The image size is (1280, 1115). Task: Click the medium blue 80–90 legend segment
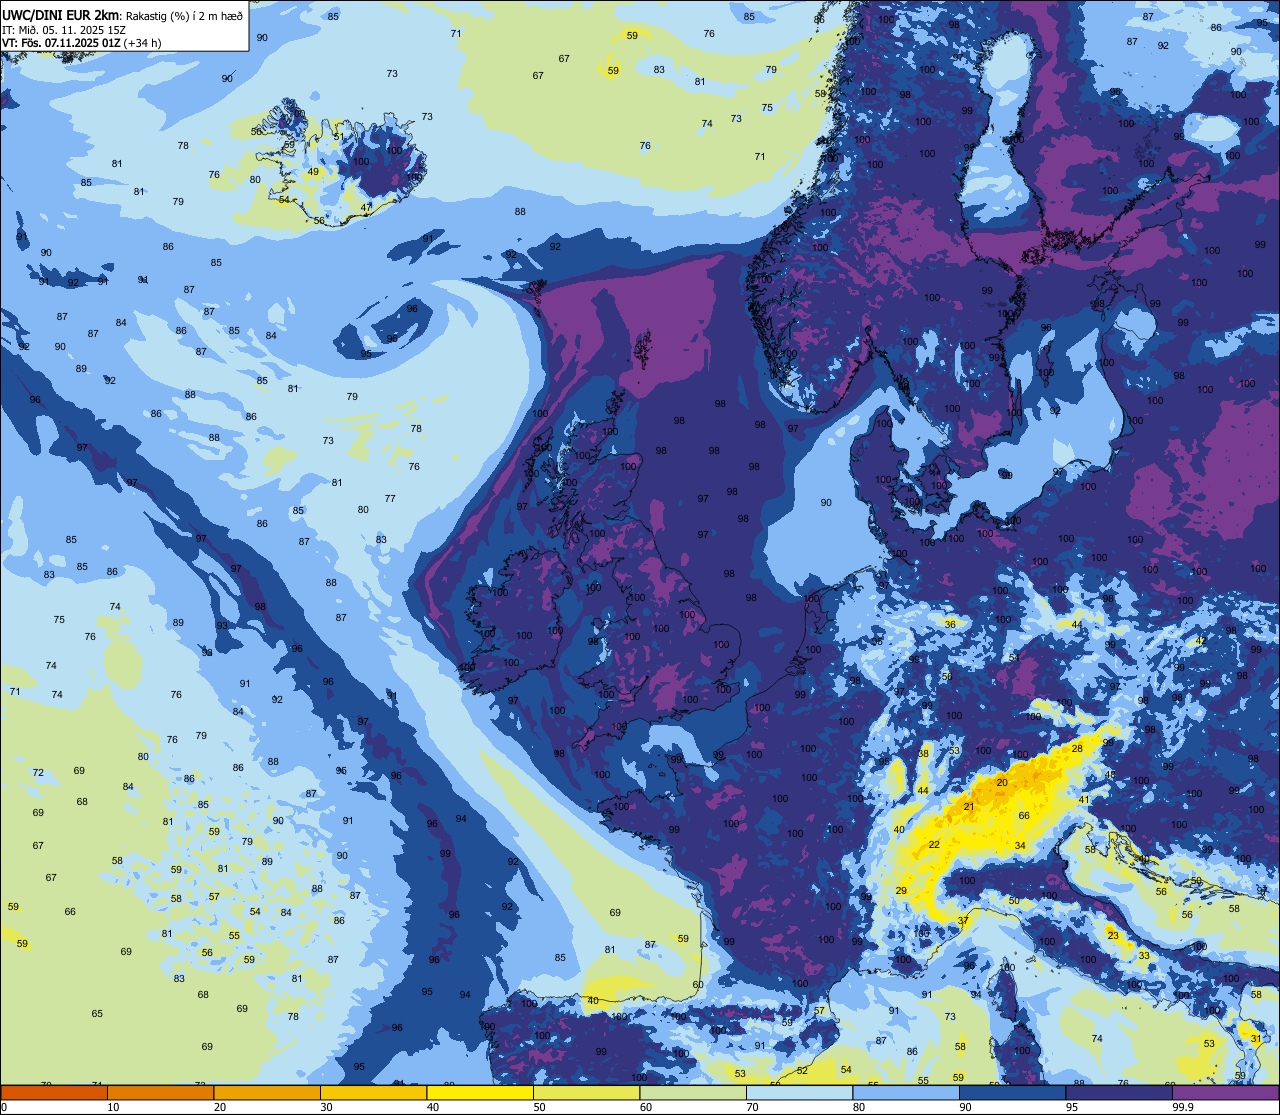[906, 1093]
